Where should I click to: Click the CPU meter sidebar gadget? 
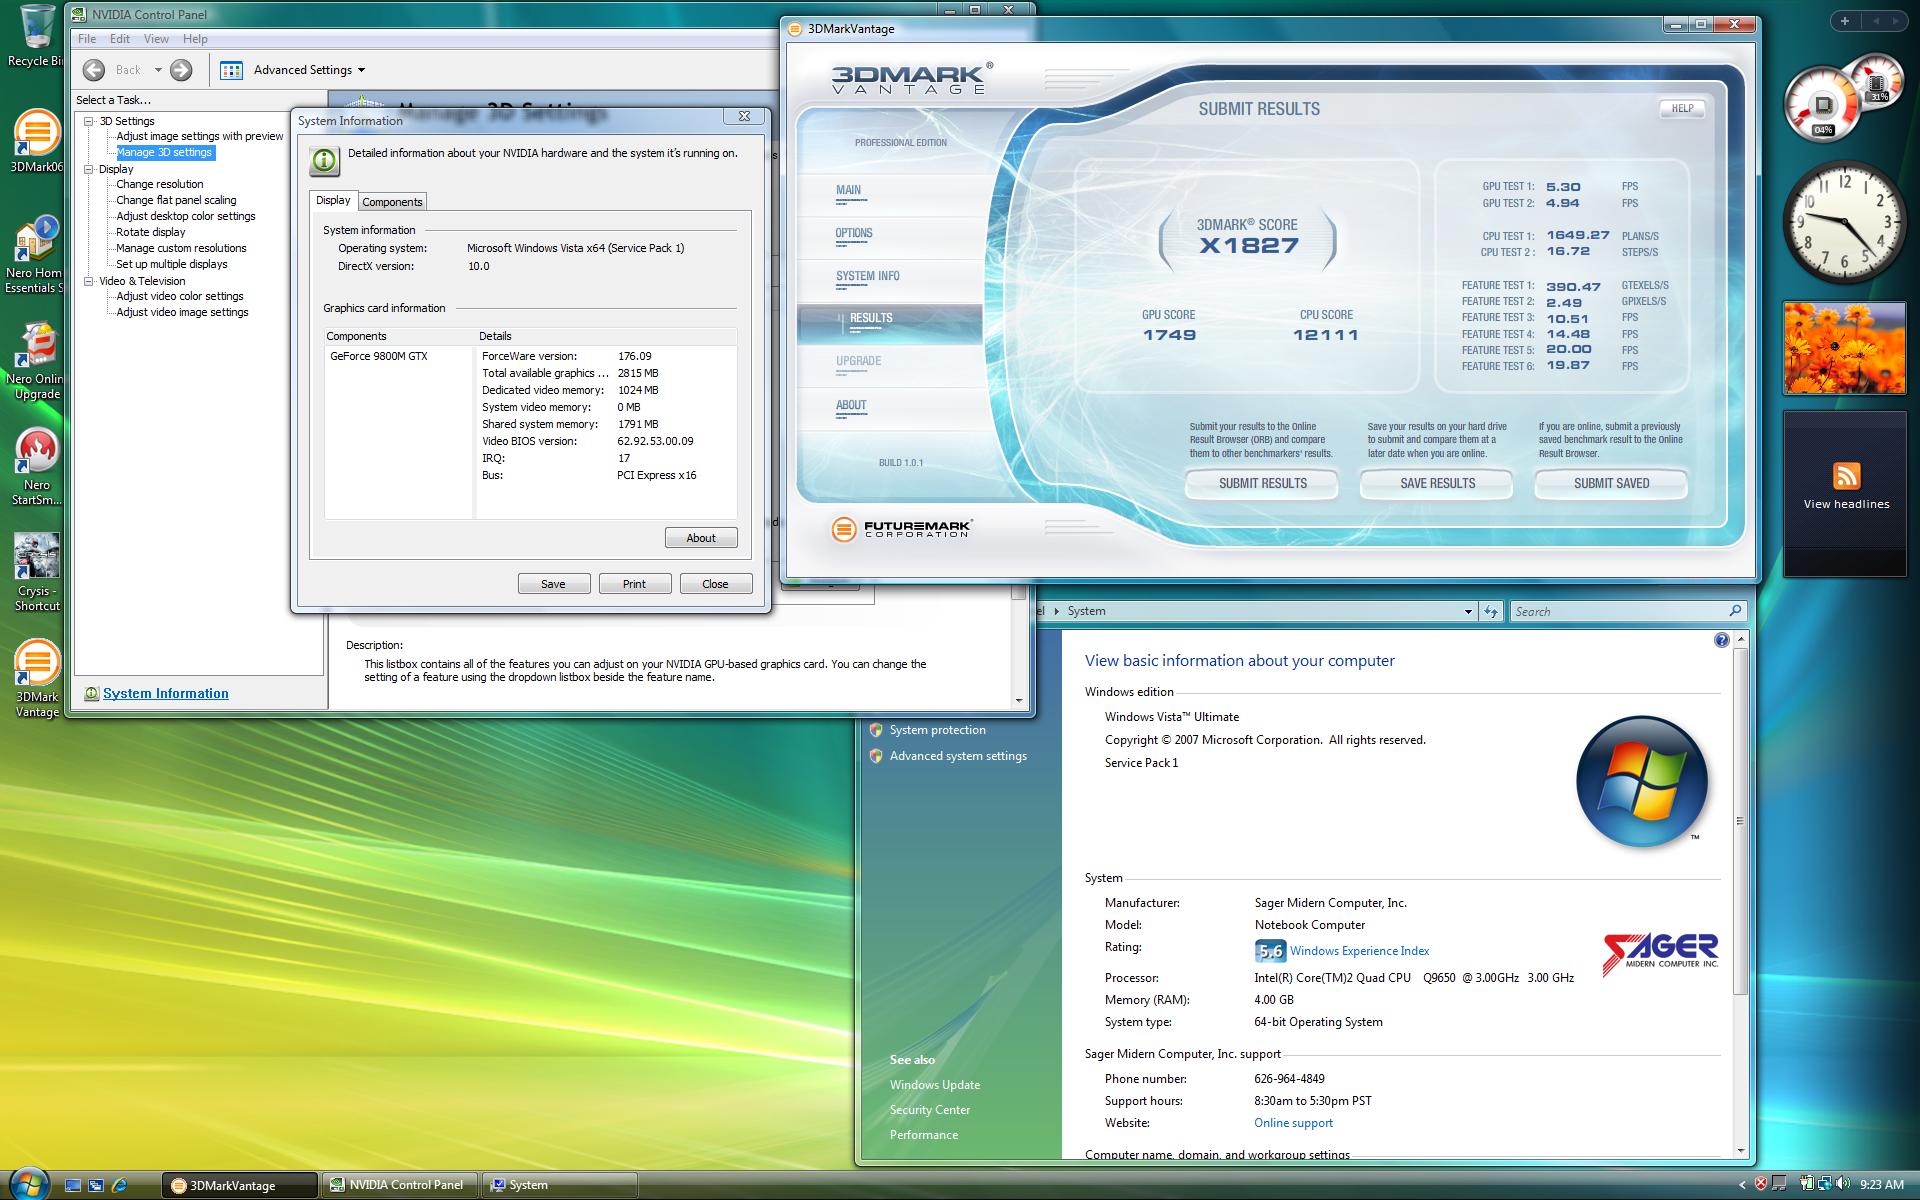(1843, 98)
